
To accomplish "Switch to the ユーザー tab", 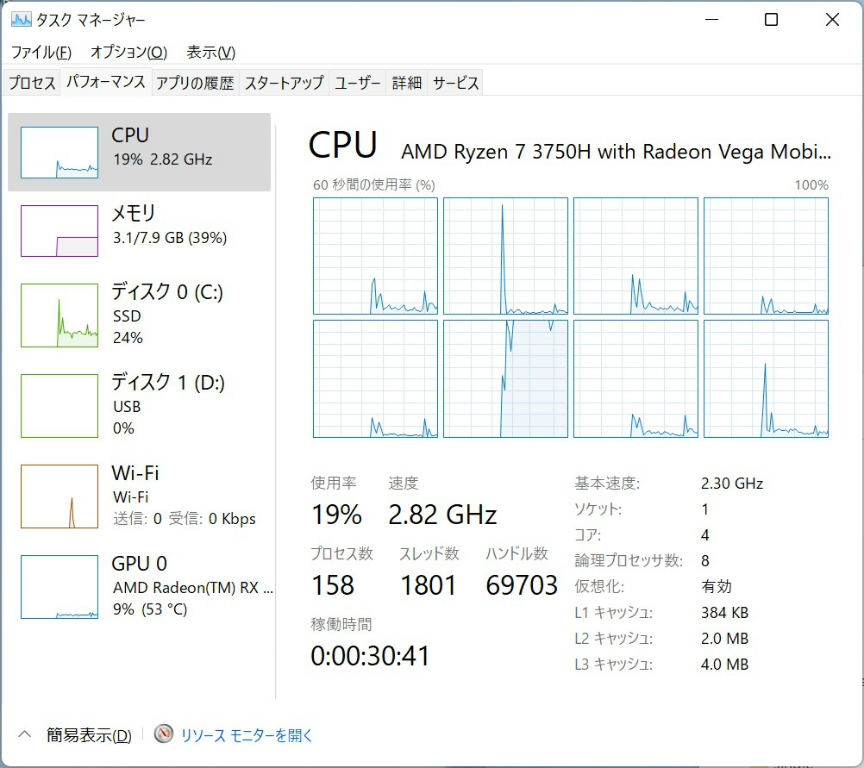I will [358, 83].
